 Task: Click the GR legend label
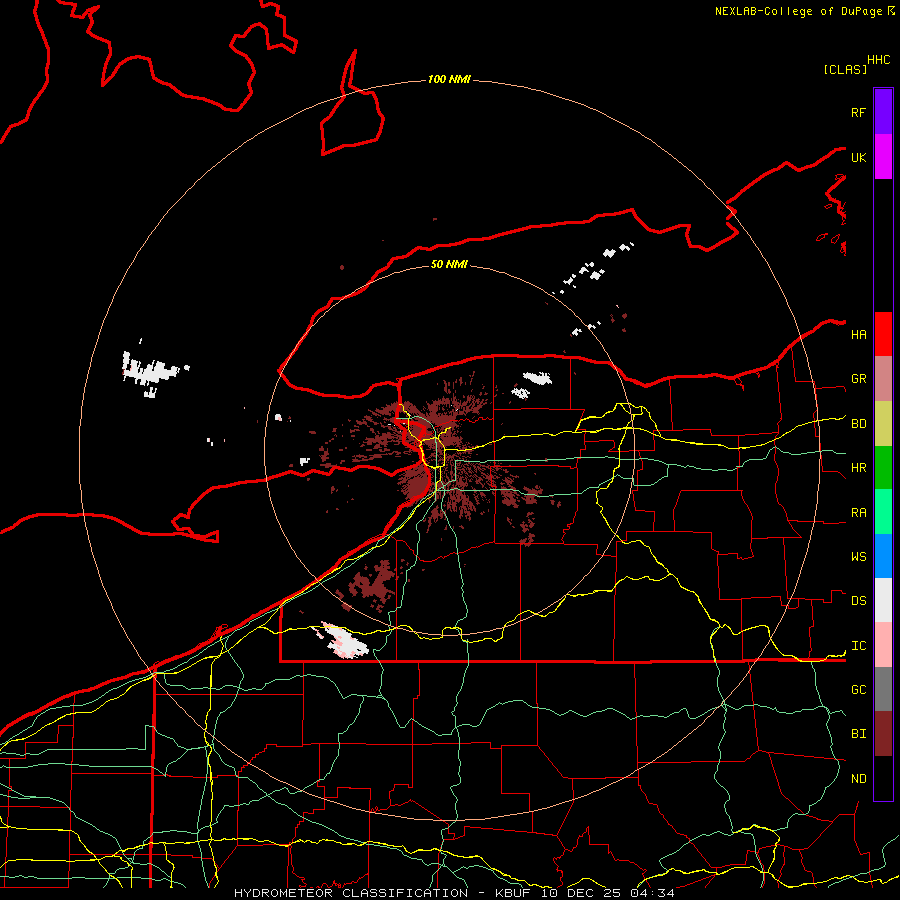(859, 379)
